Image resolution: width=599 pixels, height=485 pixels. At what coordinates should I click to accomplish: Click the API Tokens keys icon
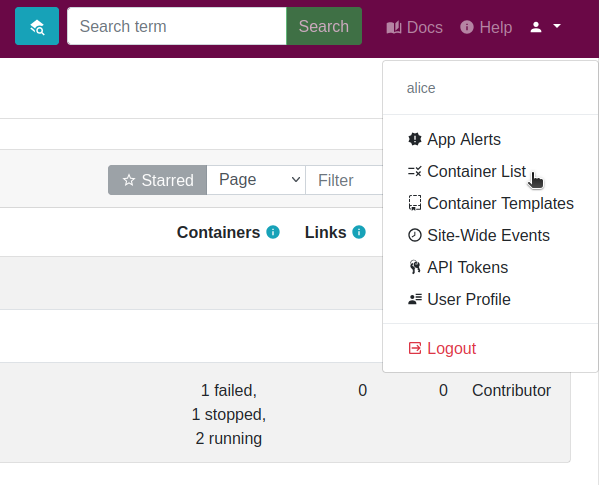point(415,267)
